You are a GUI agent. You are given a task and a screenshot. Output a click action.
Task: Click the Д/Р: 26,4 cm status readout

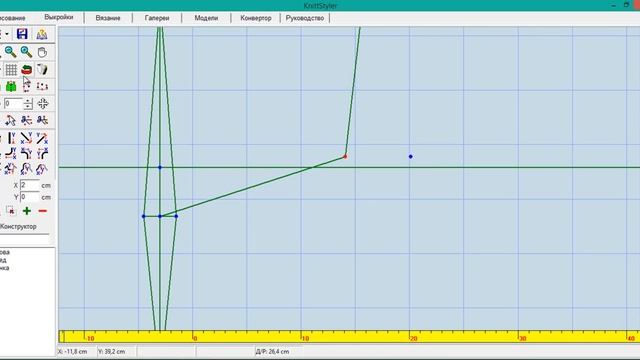click(272, 351)
